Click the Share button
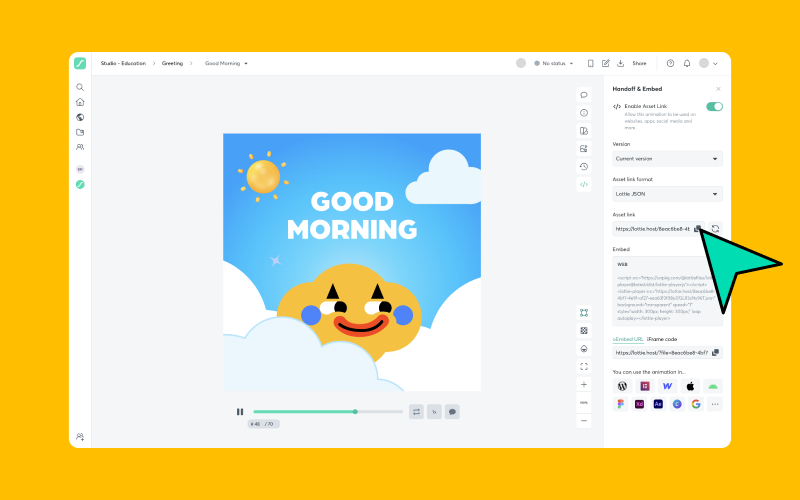Screen dimensions: 800x500 [639, 63]
